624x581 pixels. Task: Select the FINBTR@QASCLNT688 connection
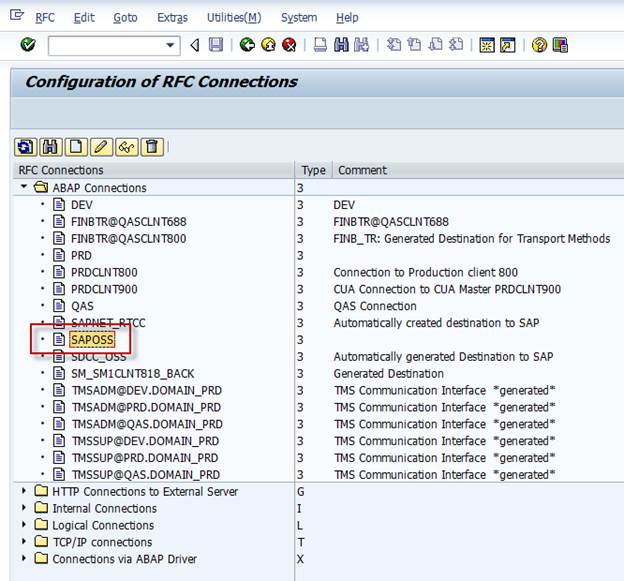click(129, 222)
